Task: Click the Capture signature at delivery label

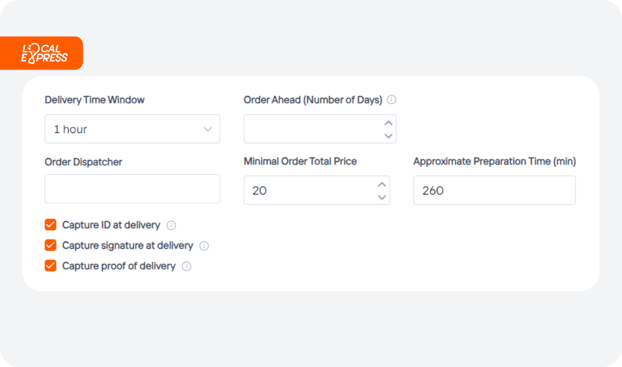Action: [127, 246]
